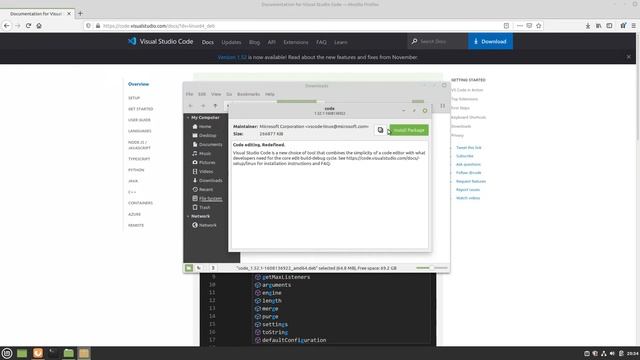Click the Visual Studio Code logo
The height and width of the screenshot is (360, 640).
click(x=160, y=42)
